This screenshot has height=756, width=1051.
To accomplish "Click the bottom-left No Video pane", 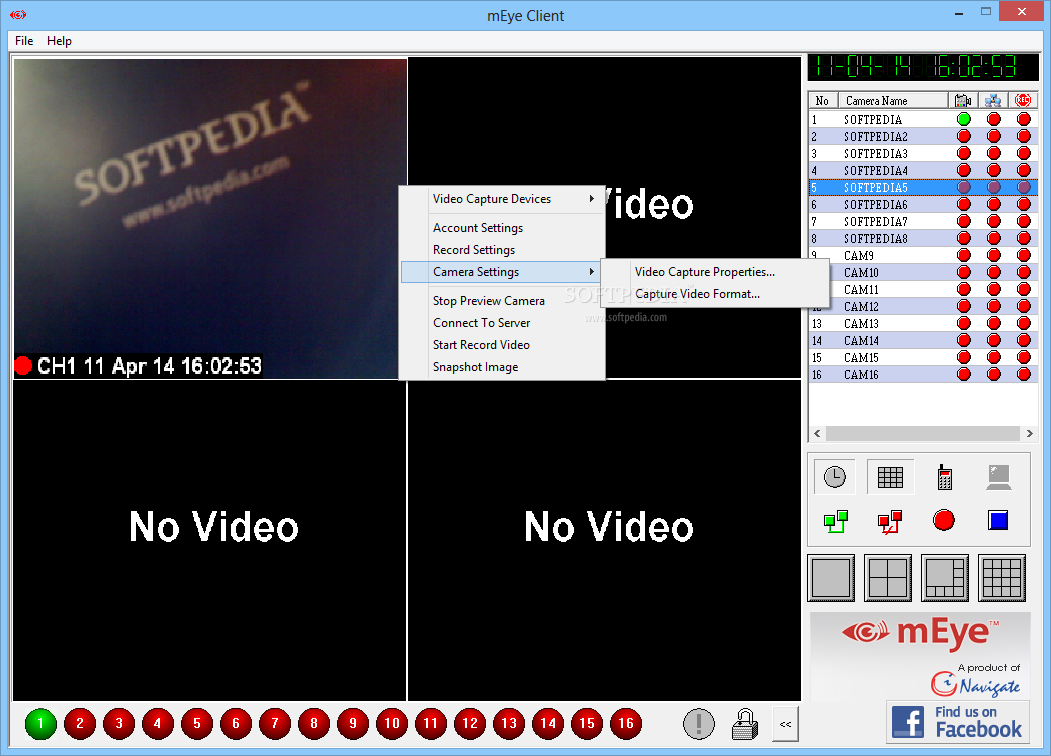I will pyautogui.click(x=210, y=540).
